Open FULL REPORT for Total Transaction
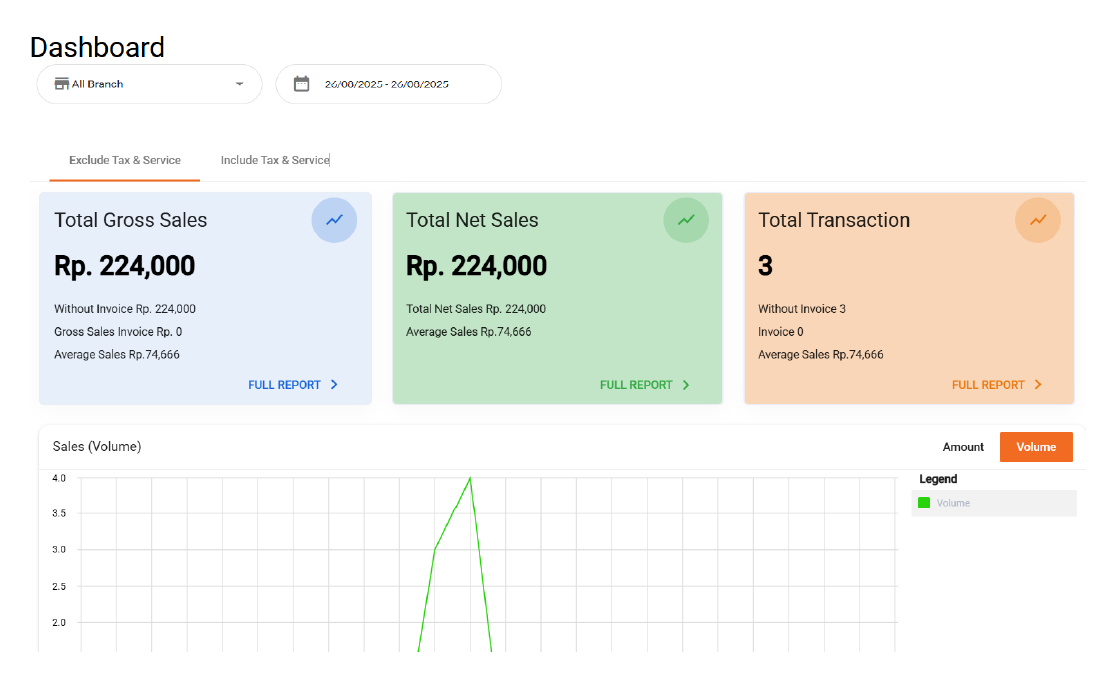1110x679 pixels. (x=988, y=385)
